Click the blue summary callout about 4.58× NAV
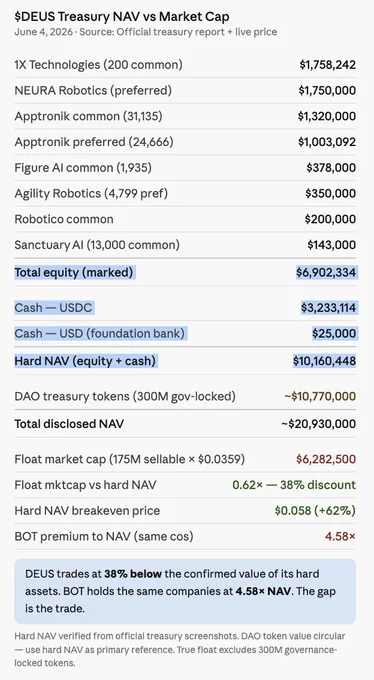This screenshot has width=374, height=680. (185, 591)
